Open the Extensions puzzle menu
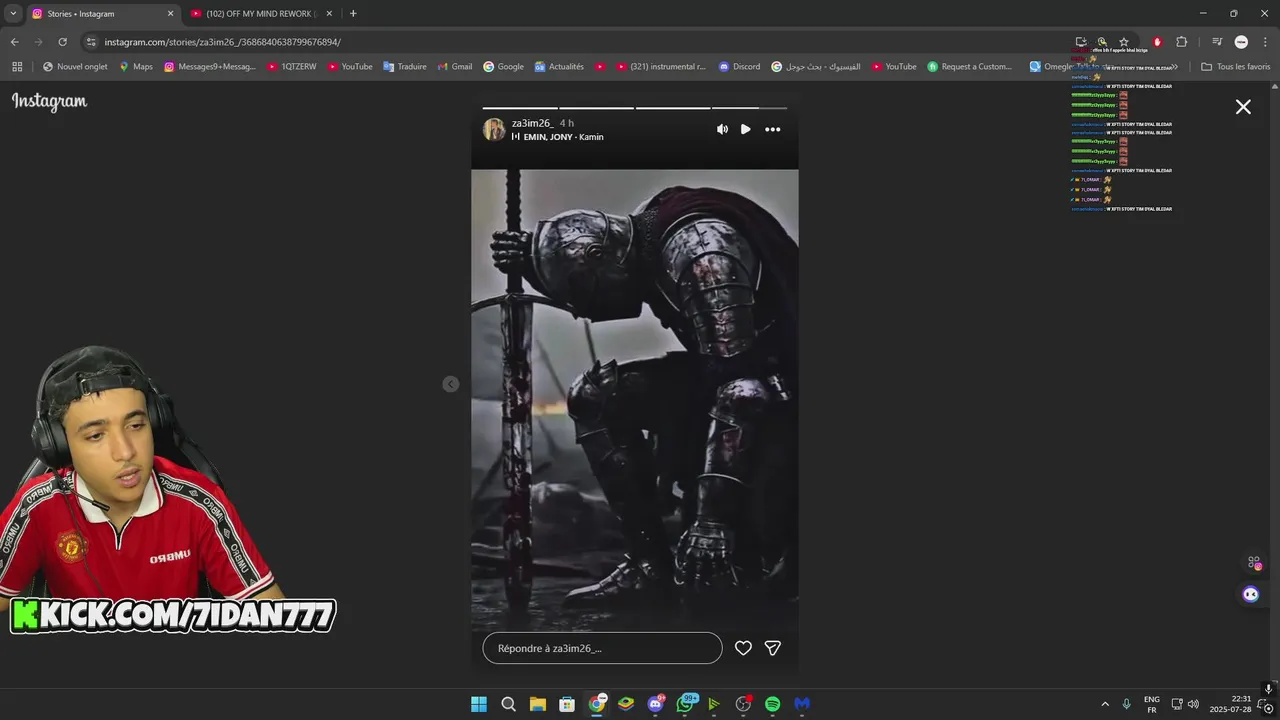 1181,42
